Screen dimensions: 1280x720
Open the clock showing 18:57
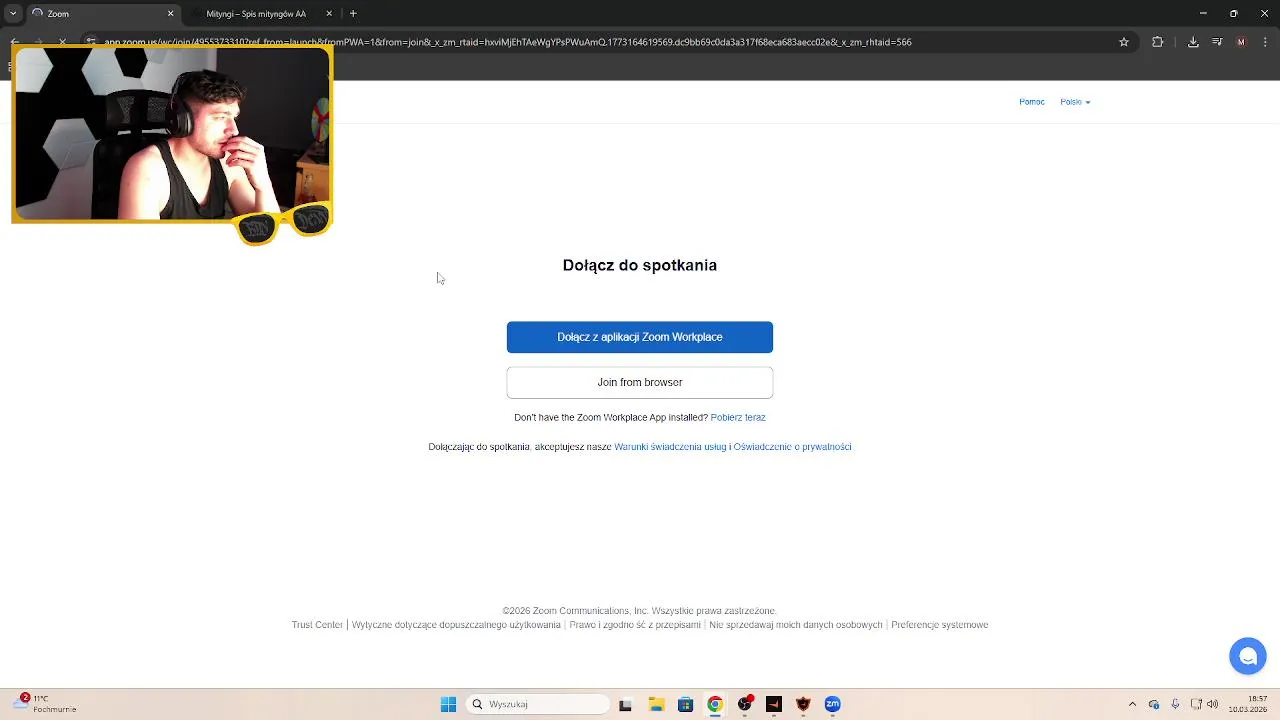pyautogui.click(x=1248, y=704)
